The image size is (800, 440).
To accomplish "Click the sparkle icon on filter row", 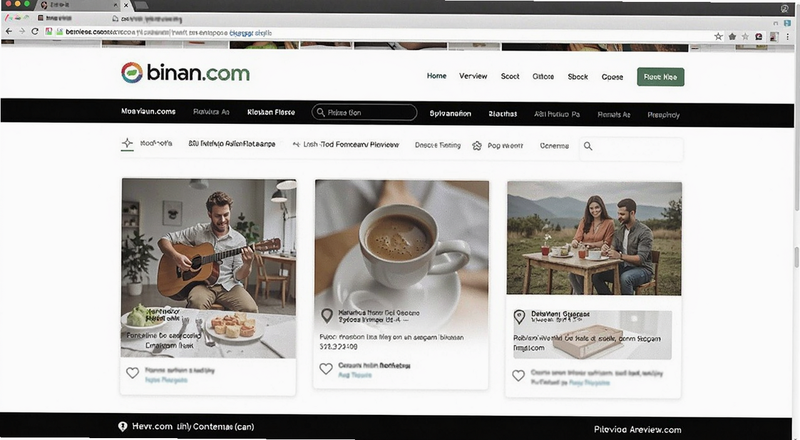I will coord(127,143).
